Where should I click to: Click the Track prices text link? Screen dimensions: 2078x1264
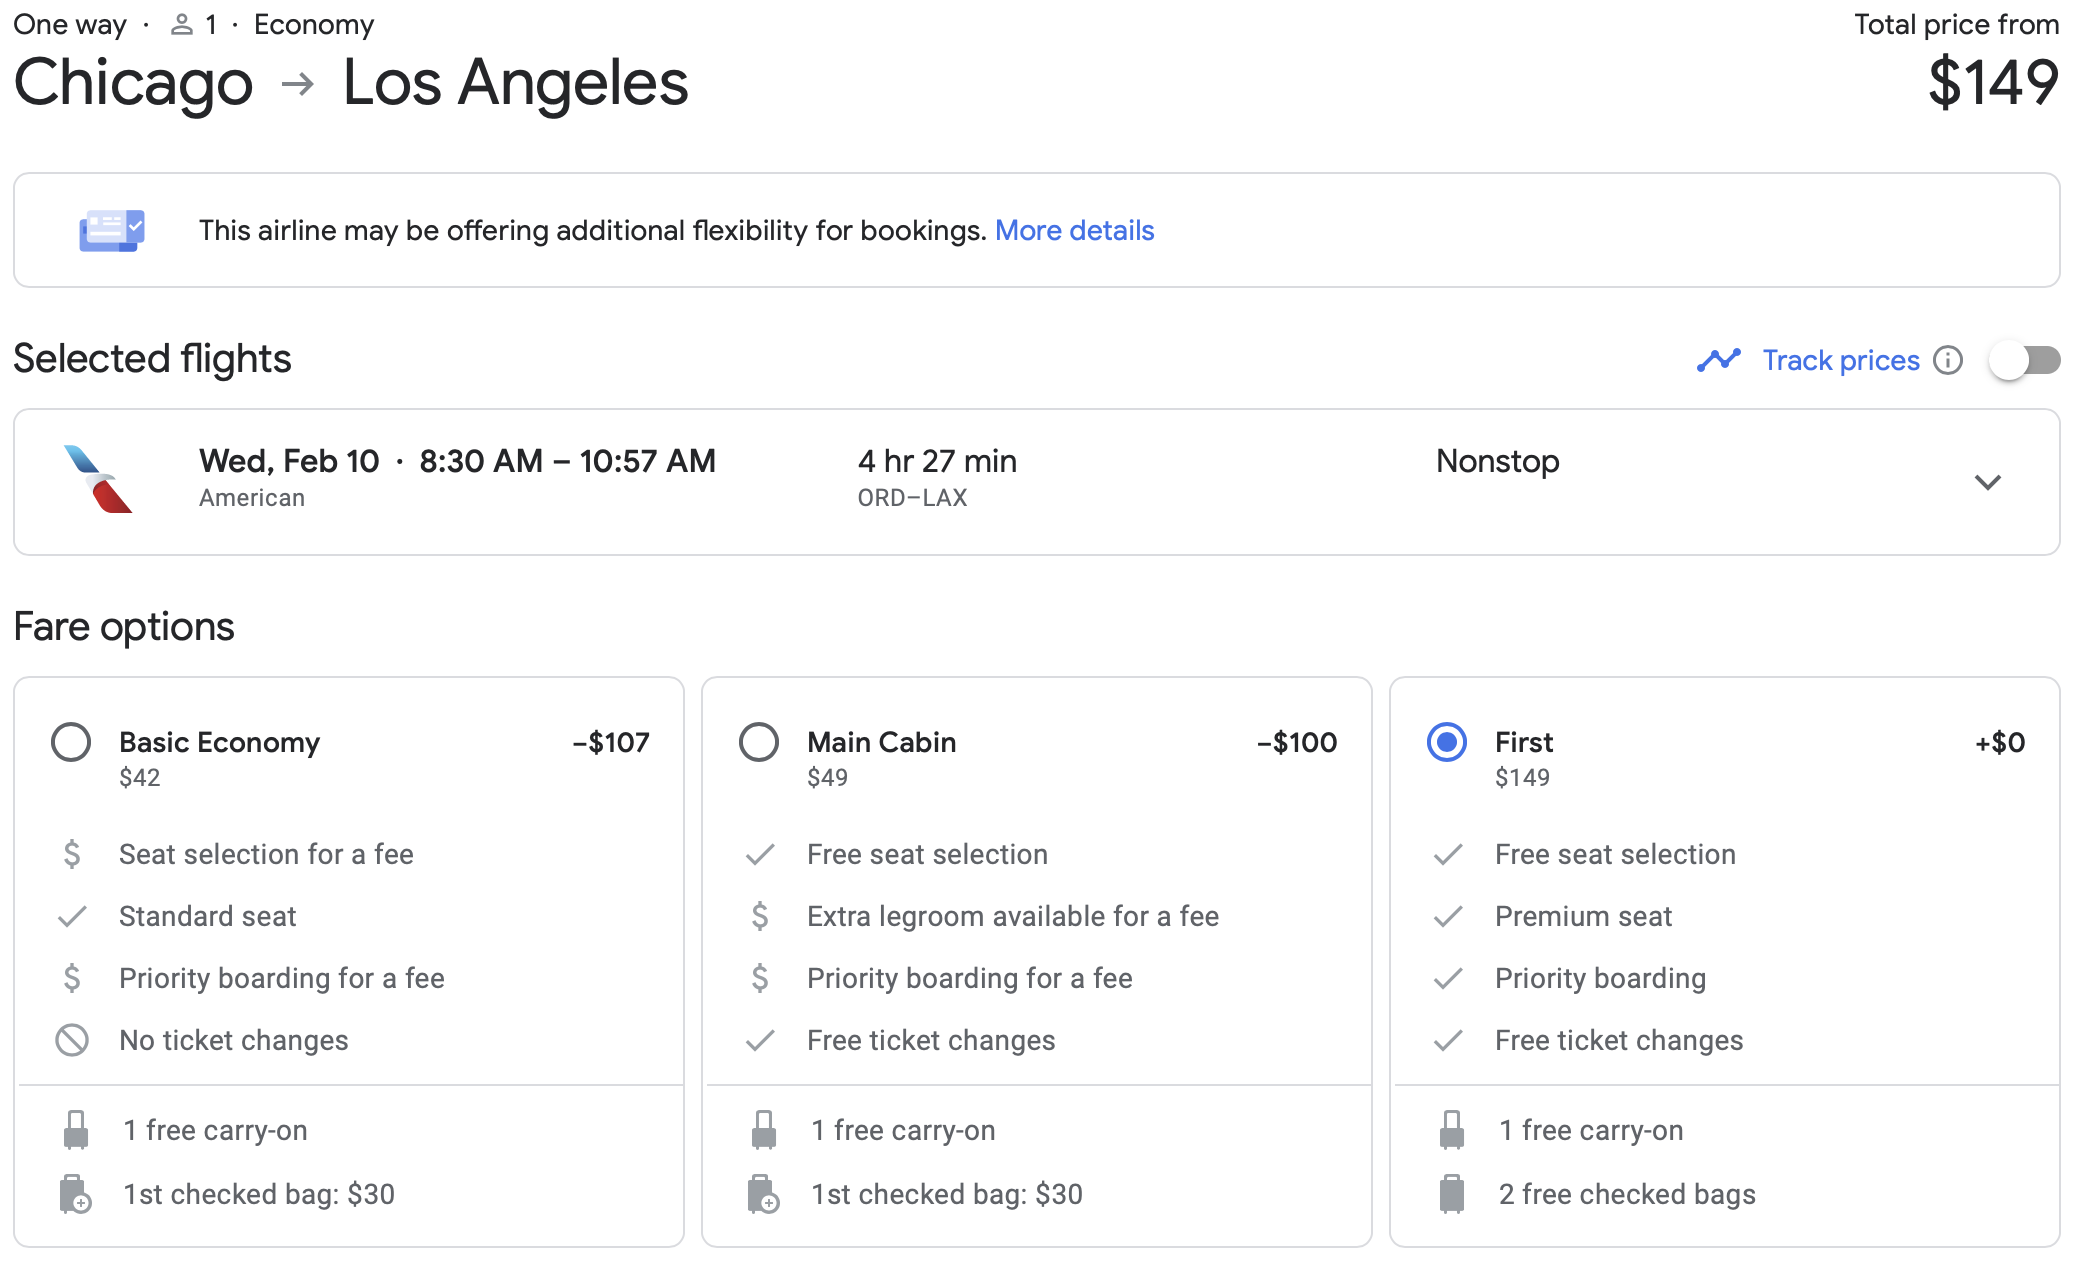coord(1841,360)
